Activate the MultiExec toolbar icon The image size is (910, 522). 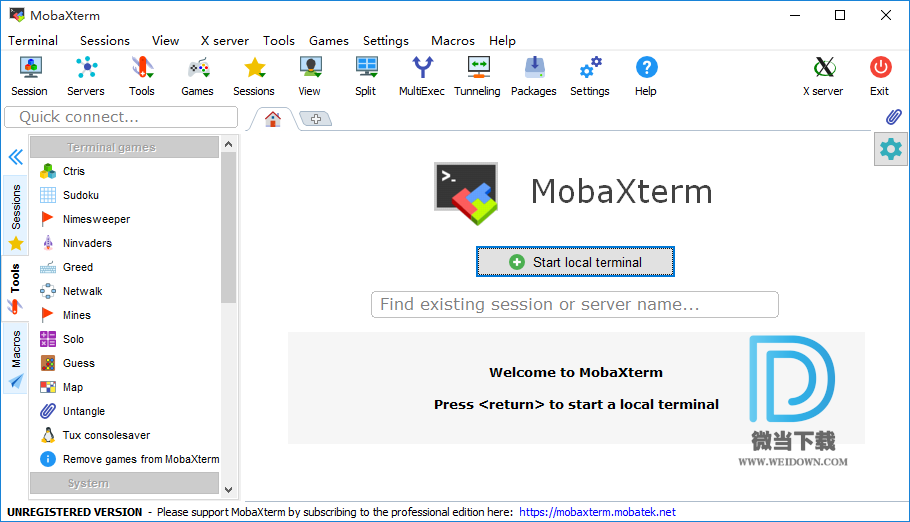click(x=422, y=76)
